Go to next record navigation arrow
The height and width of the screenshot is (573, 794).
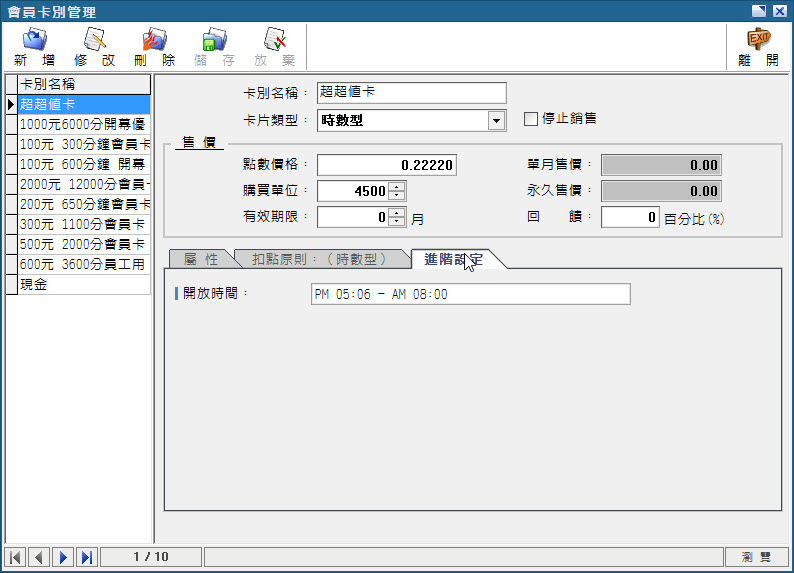tap(63, 557)
